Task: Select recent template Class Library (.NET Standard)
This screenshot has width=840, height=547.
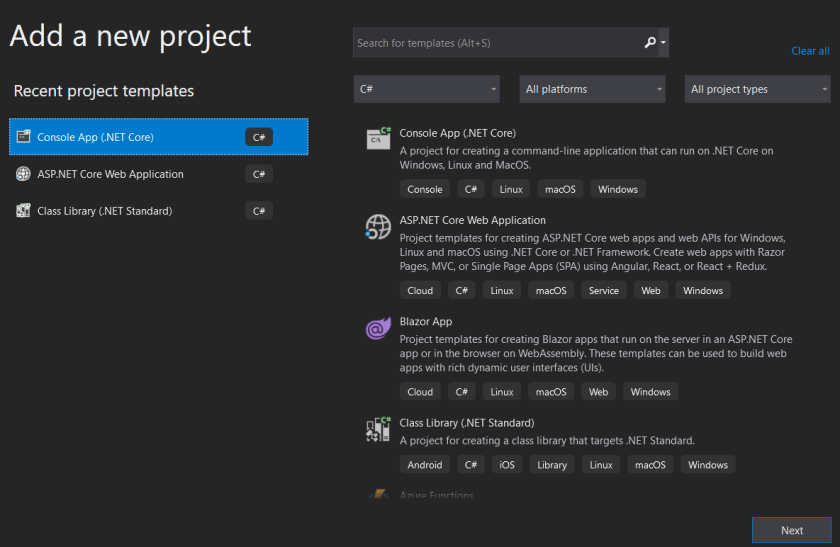Action: [159, 211]
